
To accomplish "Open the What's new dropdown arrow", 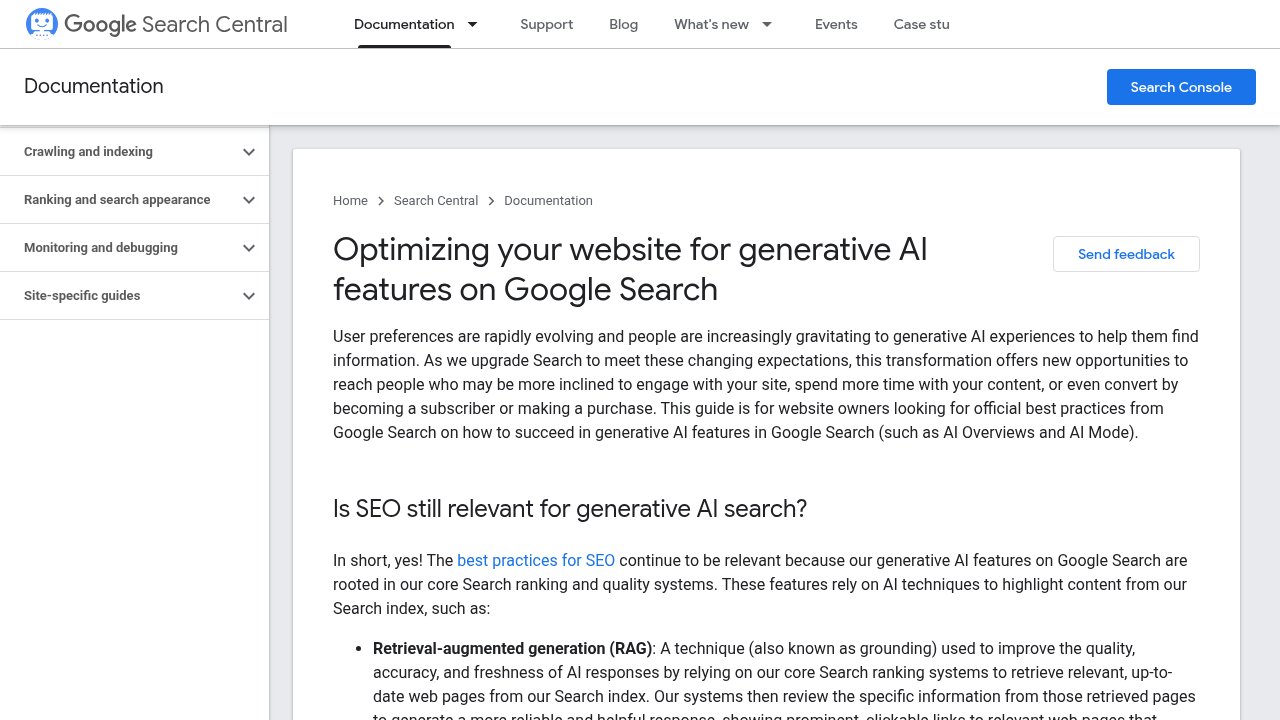I will tap(767, 24).
